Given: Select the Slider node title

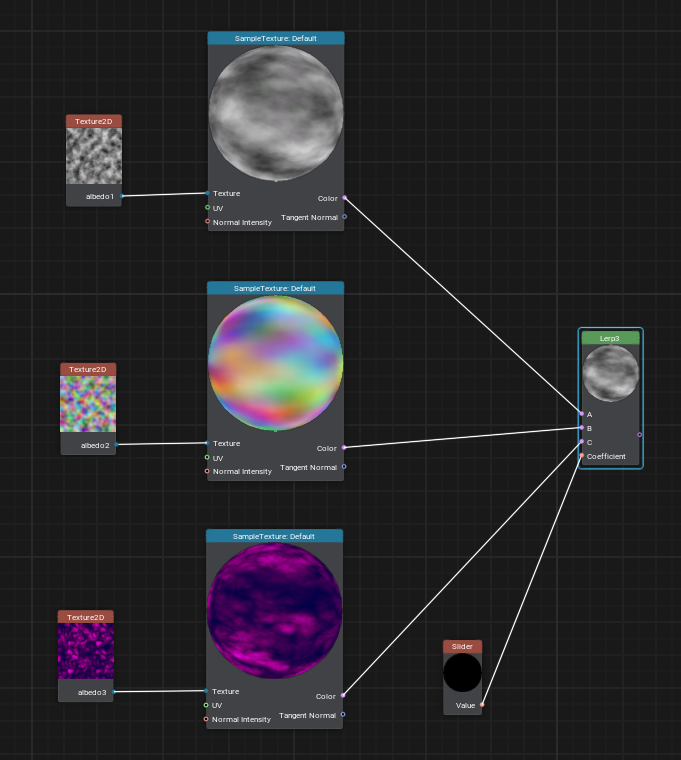Looking at the screenshot, I should pyautogui.click(x=462, y=646).
